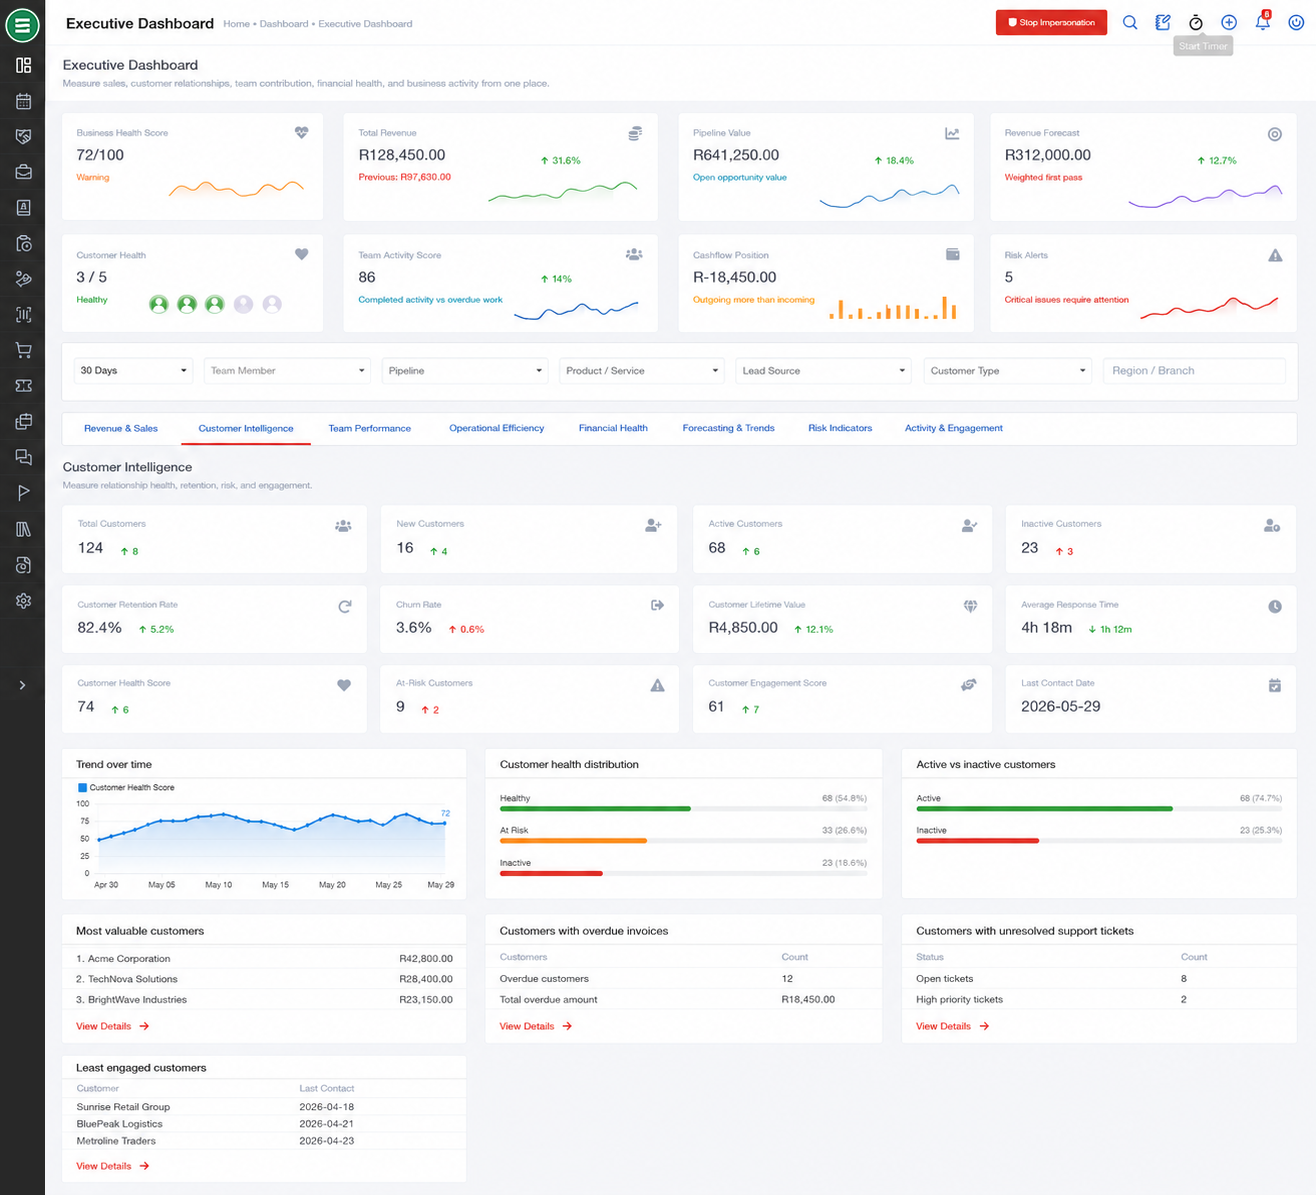Click the Cashflow Position wallet icon

[x=953, y=255]
